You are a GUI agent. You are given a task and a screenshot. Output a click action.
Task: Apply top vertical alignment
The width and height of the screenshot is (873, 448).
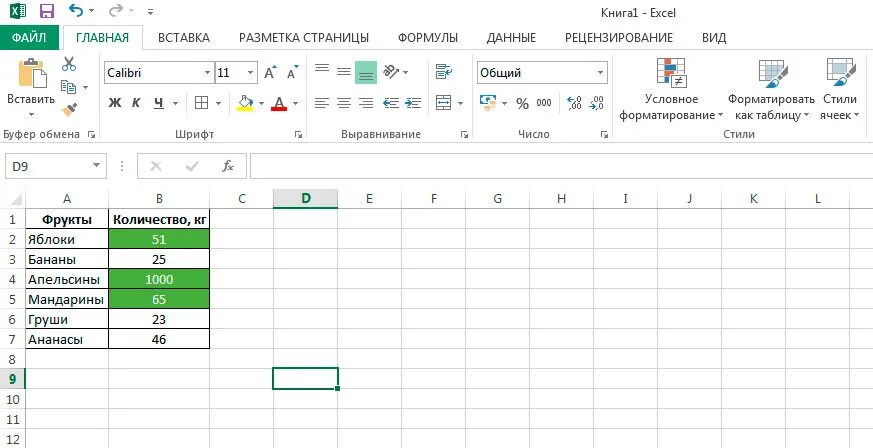322,69
